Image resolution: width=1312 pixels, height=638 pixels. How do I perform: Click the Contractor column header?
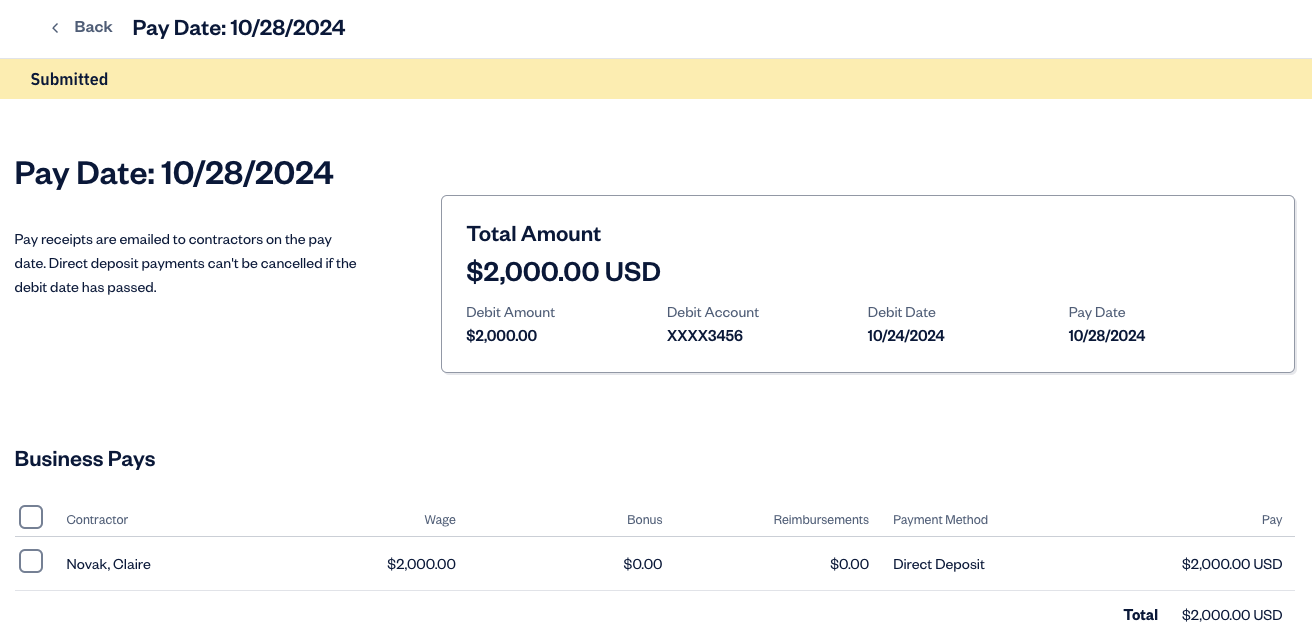[97, 520]
